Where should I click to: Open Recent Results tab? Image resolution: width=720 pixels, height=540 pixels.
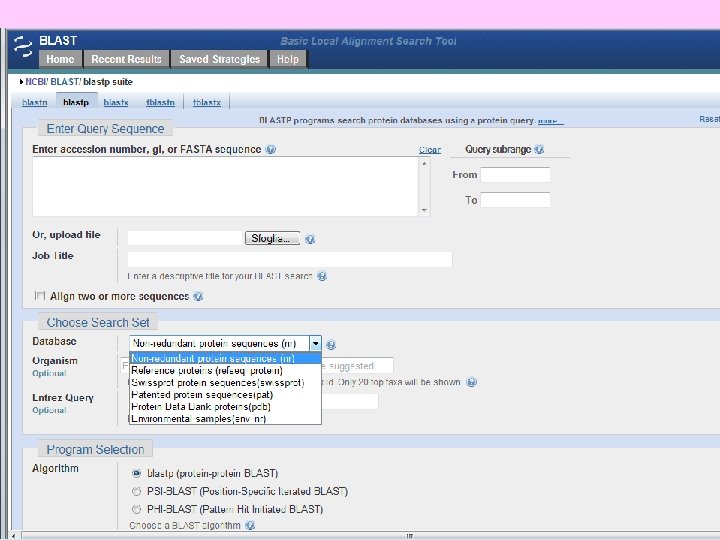126,59
